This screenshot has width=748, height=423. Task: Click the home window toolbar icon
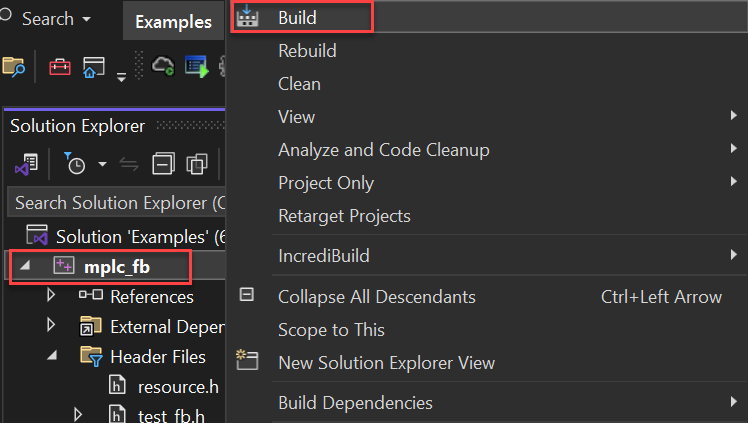[94, 67]
